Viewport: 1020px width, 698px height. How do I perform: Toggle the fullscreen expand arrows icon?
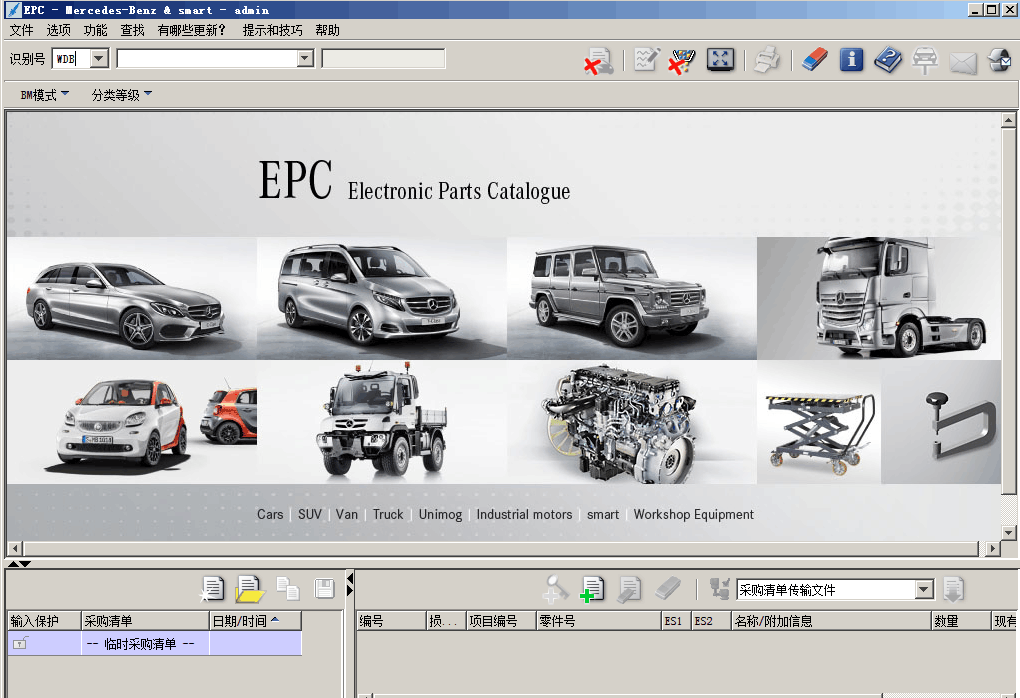(x=720, y=60)
